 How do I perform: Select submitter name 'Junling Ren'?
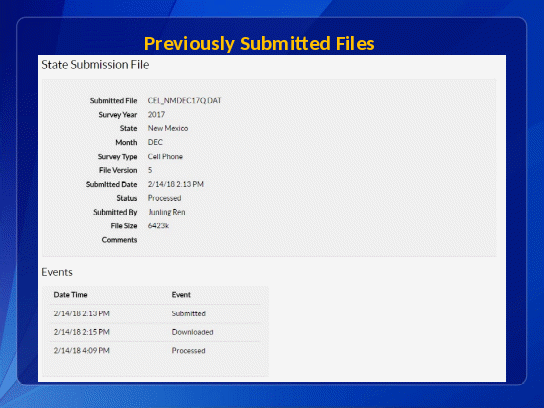[x=167, y=212]
